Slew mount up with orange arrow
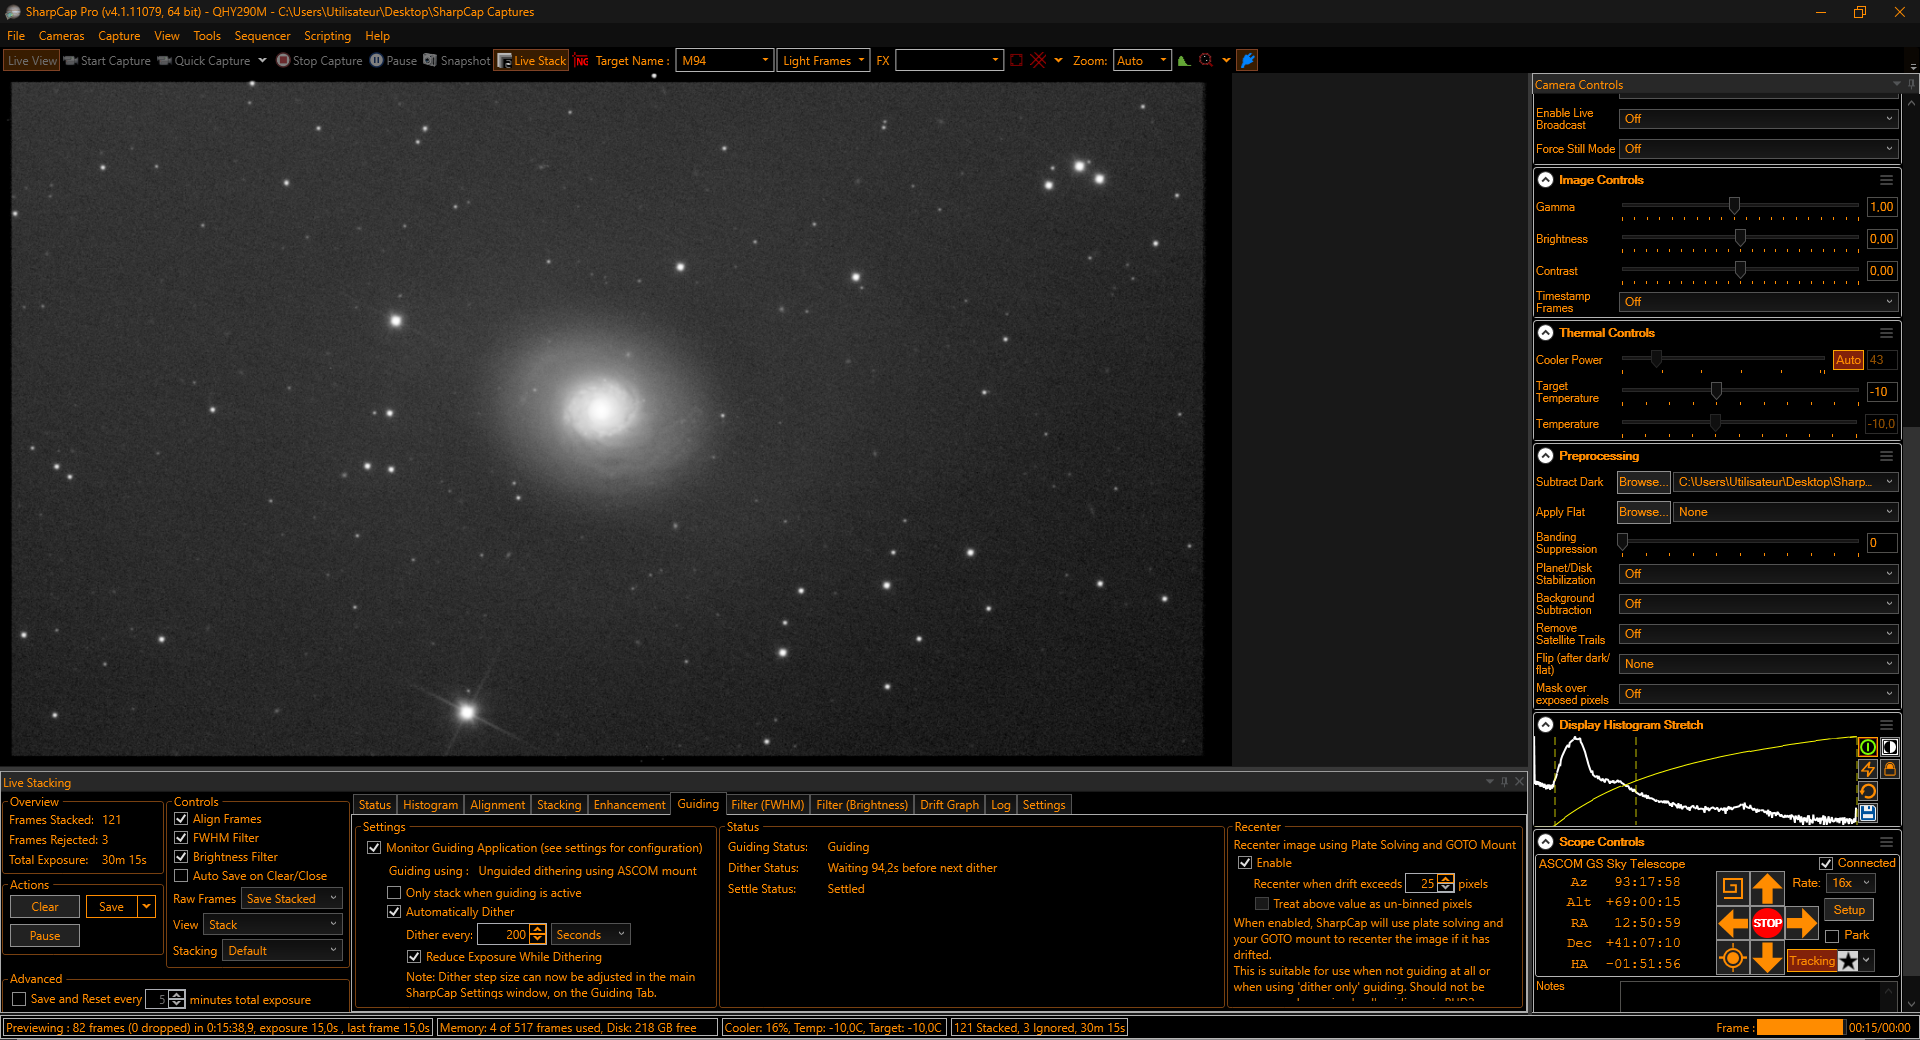This screenshot has height=1040, width=1920. (1767, 888)
